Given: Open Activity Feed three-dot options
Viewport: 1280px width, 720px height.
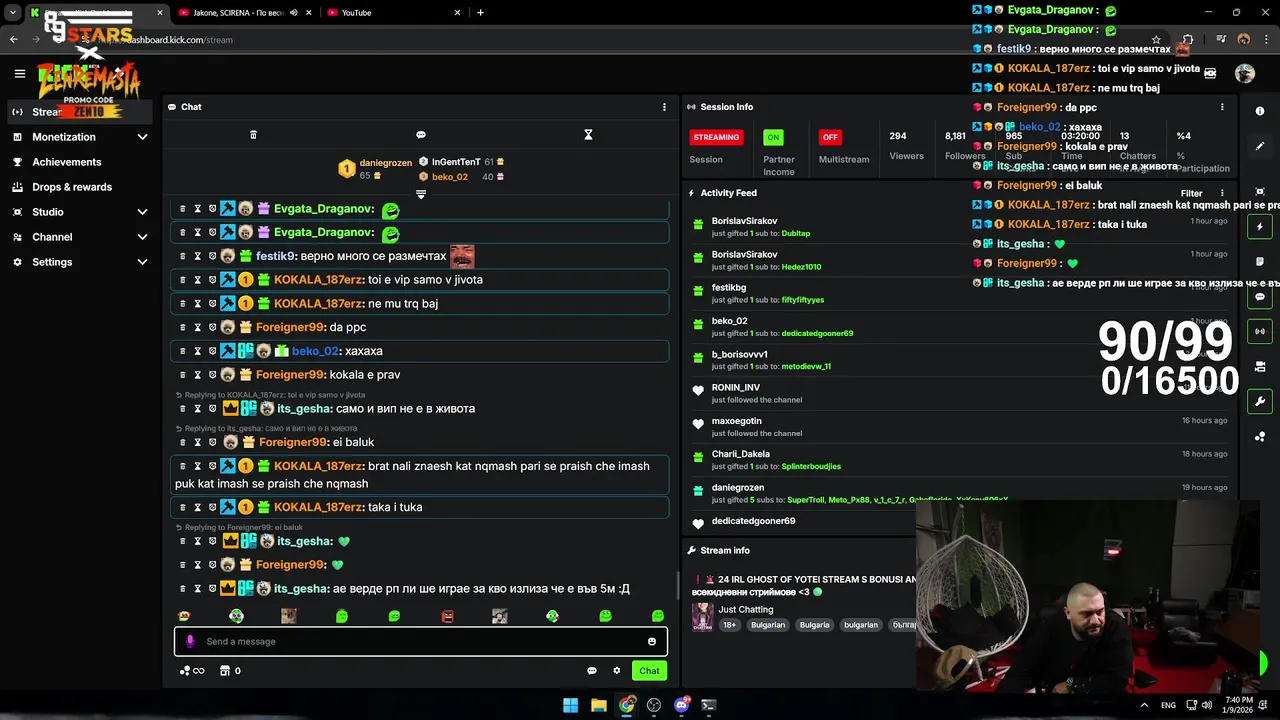Looking at the screenshot, I should click(x=1221, y=193).
